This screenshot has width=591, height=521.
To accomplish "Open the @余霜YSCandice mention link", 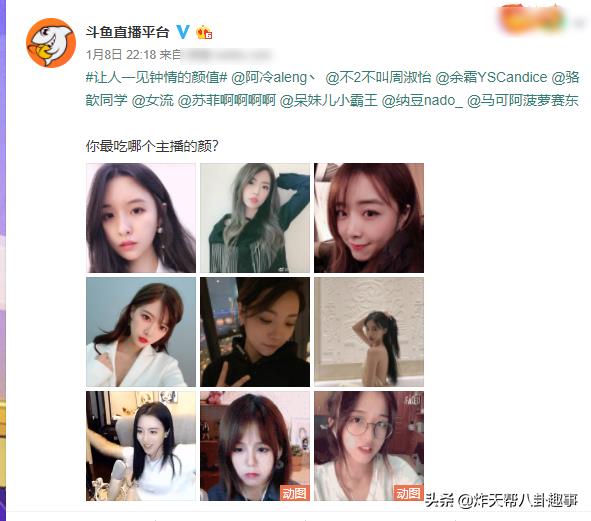I will click(x=491, y=77).
